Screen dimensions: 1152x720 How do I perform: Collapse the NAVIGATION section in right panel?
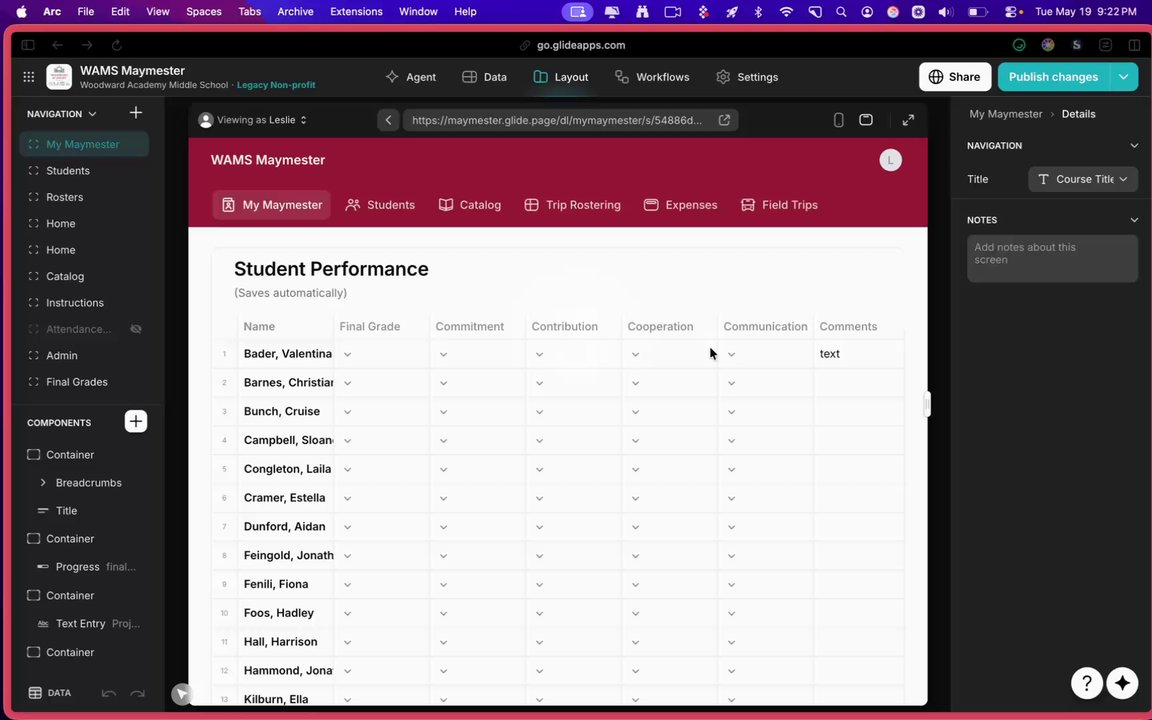coord(1134,145)
